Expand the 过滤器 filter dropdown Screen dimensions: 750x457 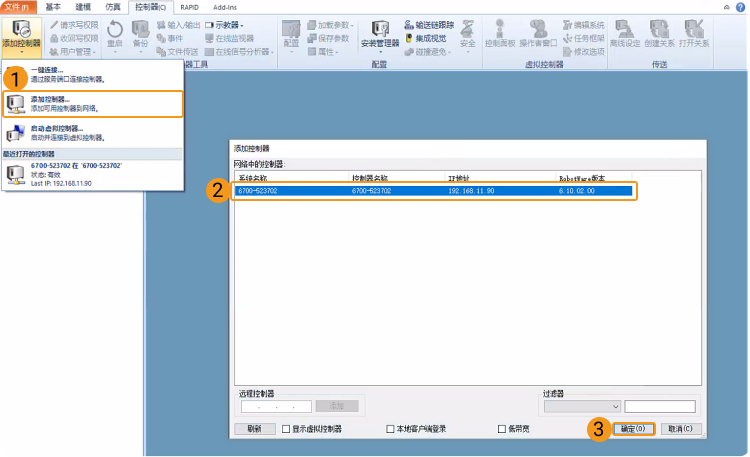[581, 407]
